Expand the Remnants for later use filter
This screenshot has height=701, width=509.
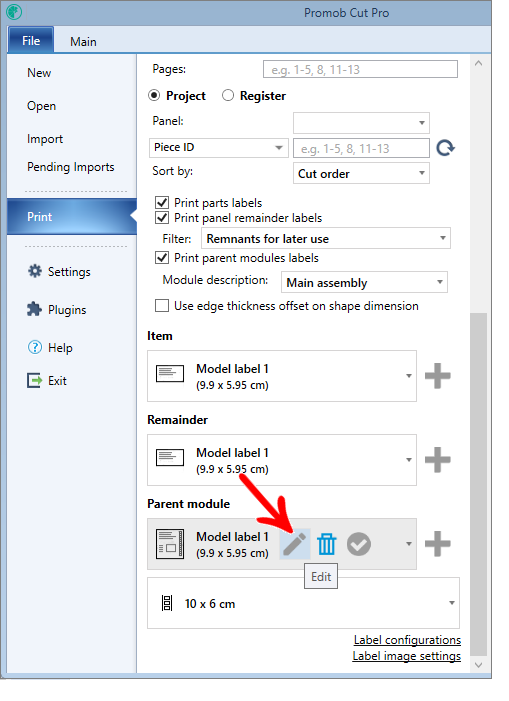(326, 238)
